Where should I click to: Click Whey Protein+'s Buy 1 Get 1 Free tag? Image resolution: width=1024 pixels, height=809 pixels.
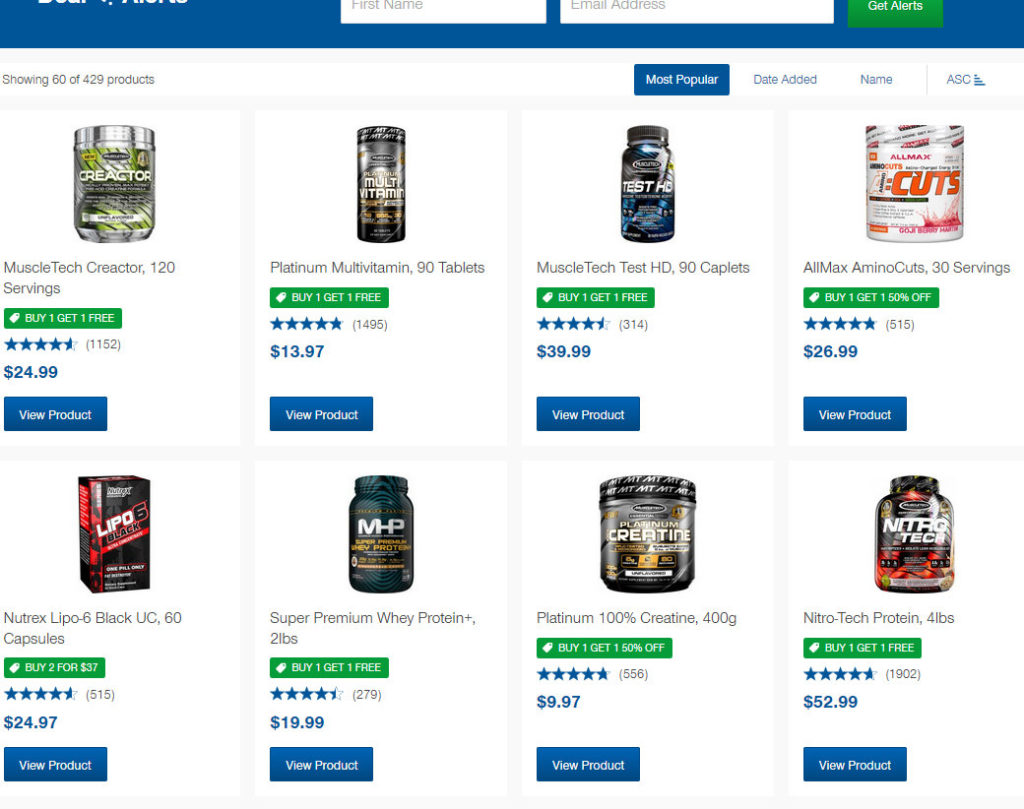click(x=329, y=668)
